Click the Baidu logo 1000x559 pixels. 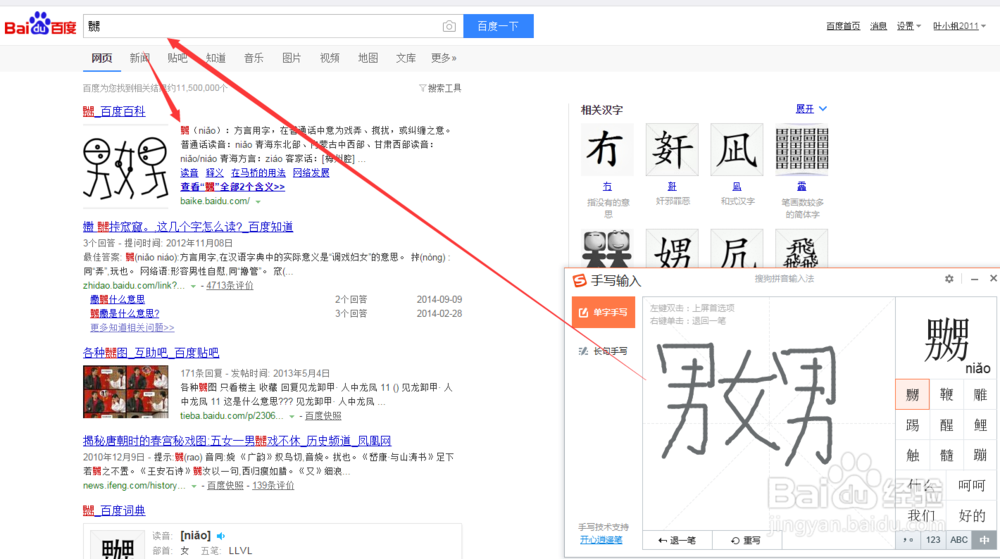[40, 25]
